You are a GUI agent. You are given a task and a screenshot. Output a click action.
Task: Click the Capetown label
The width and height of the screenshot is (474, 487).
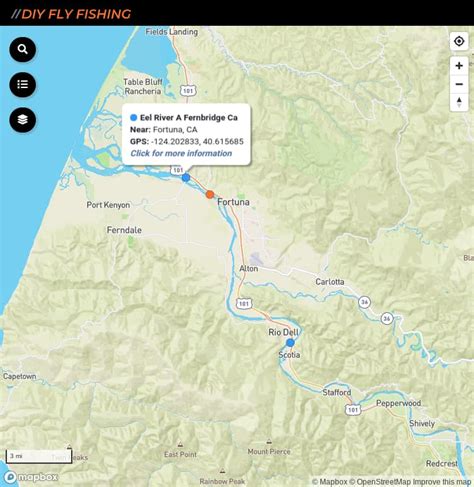19,376
